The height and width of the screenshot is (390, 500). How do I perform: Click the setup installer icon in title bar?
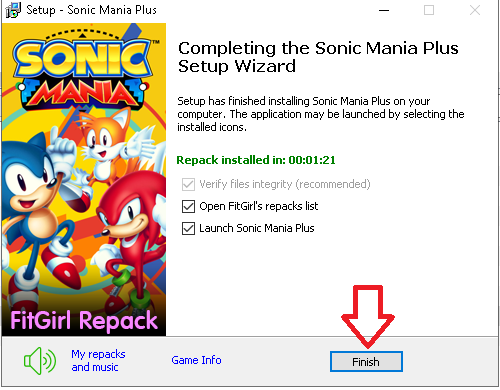13,10
